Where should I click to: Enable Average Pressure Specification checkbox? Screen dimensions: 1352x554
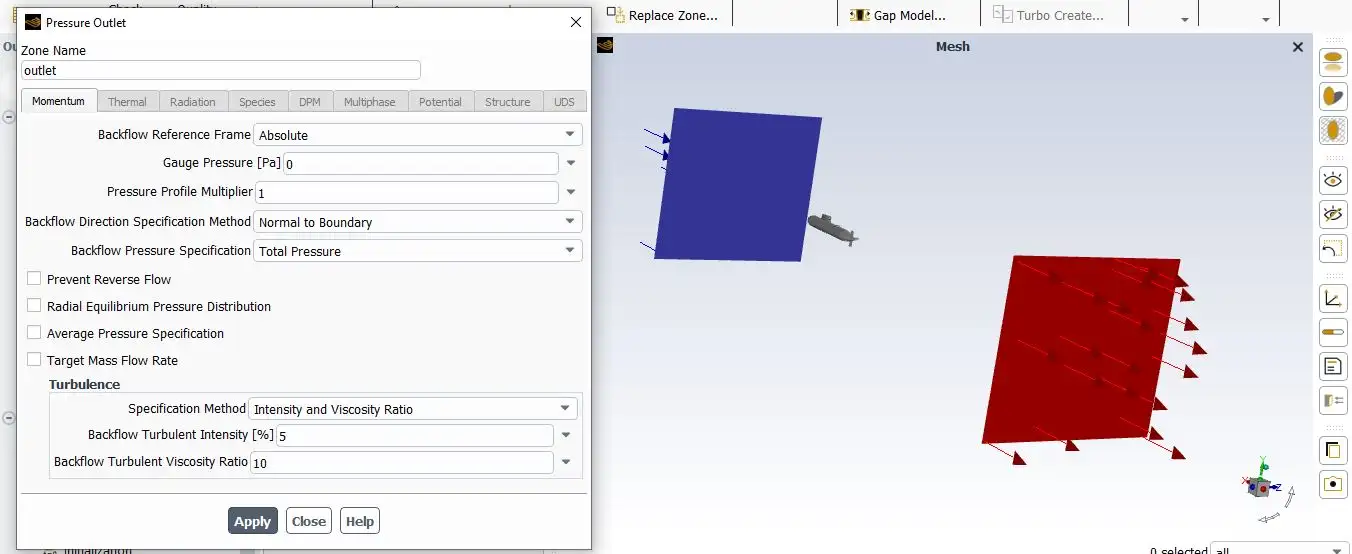click(34, 333)
